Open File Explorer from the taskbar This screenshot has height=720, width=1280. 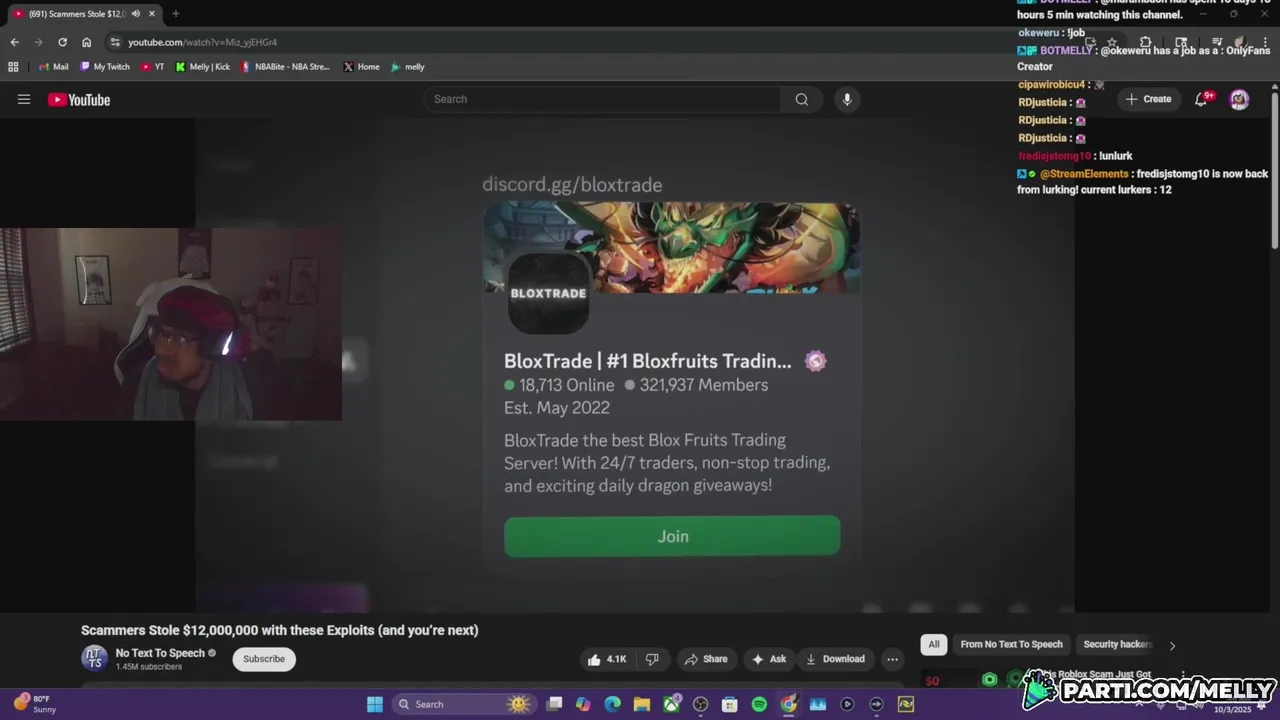coord(641,704)
